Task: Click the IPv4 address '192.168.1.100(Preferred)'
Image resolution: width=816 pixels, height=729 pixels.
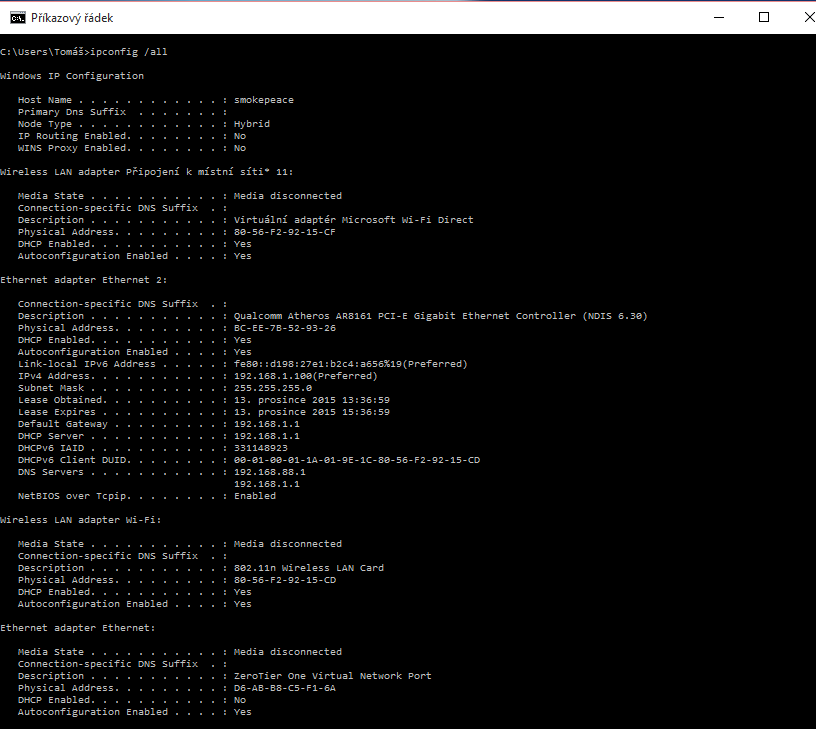Action: [x=305, y=376]
